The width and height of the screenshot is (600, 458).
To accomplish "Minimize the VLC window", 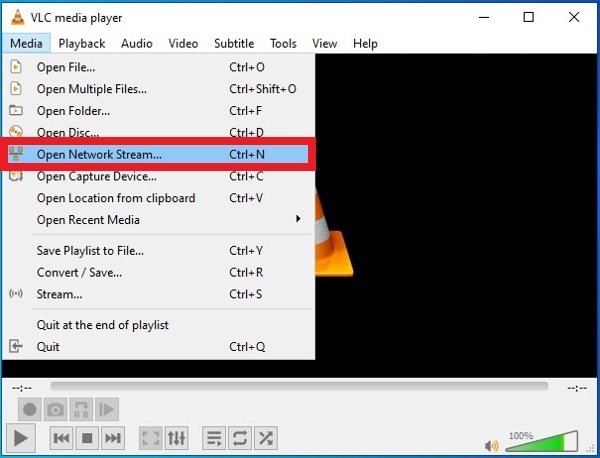I will (x=484, y=17).
